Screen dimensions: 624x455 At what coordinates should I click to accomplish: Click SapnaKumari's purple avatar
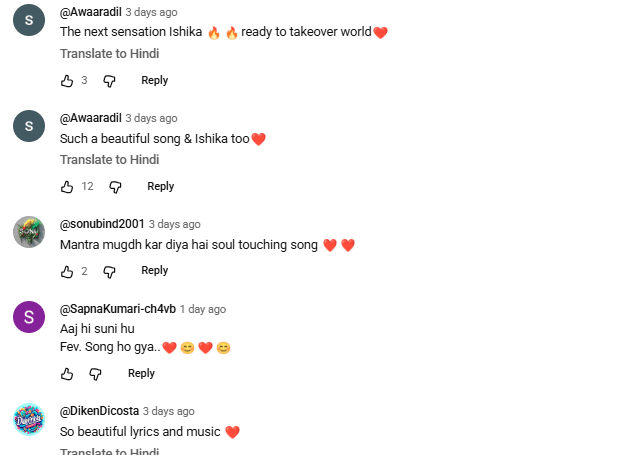[28, 316]
